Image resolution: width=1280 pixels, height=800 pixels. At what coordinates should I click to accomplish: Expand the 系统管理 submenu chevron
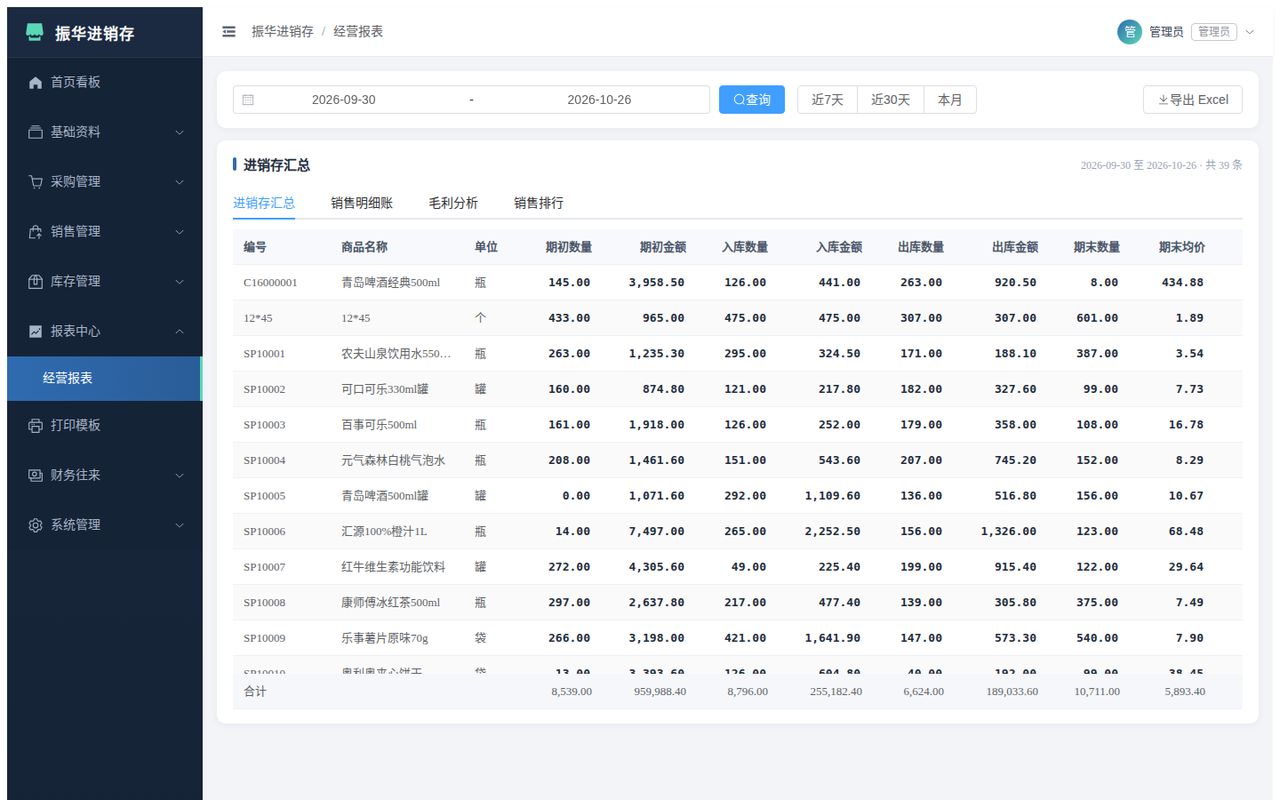tap(180, 525)
